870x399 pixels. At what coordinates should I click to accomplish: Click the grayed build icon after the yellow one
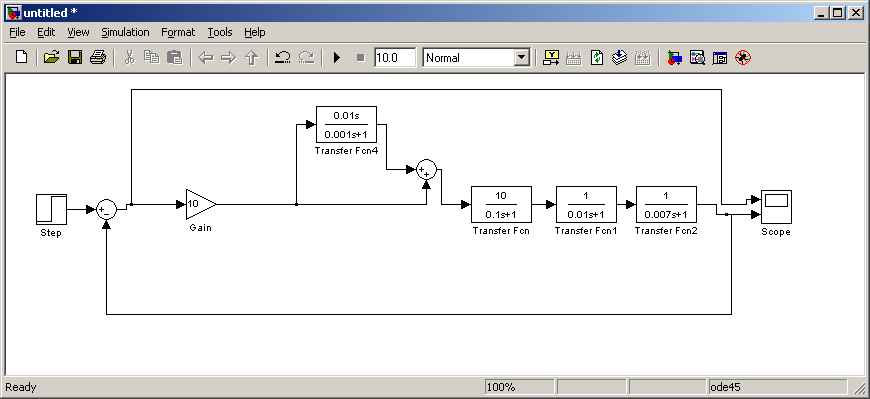click(574, 57)
